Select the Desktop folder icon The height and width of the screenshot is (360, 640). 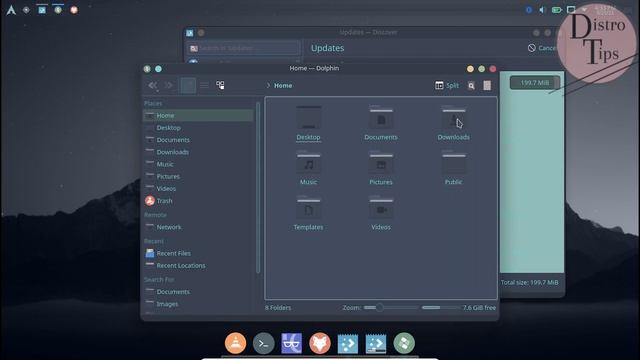[x=309, y=118]
